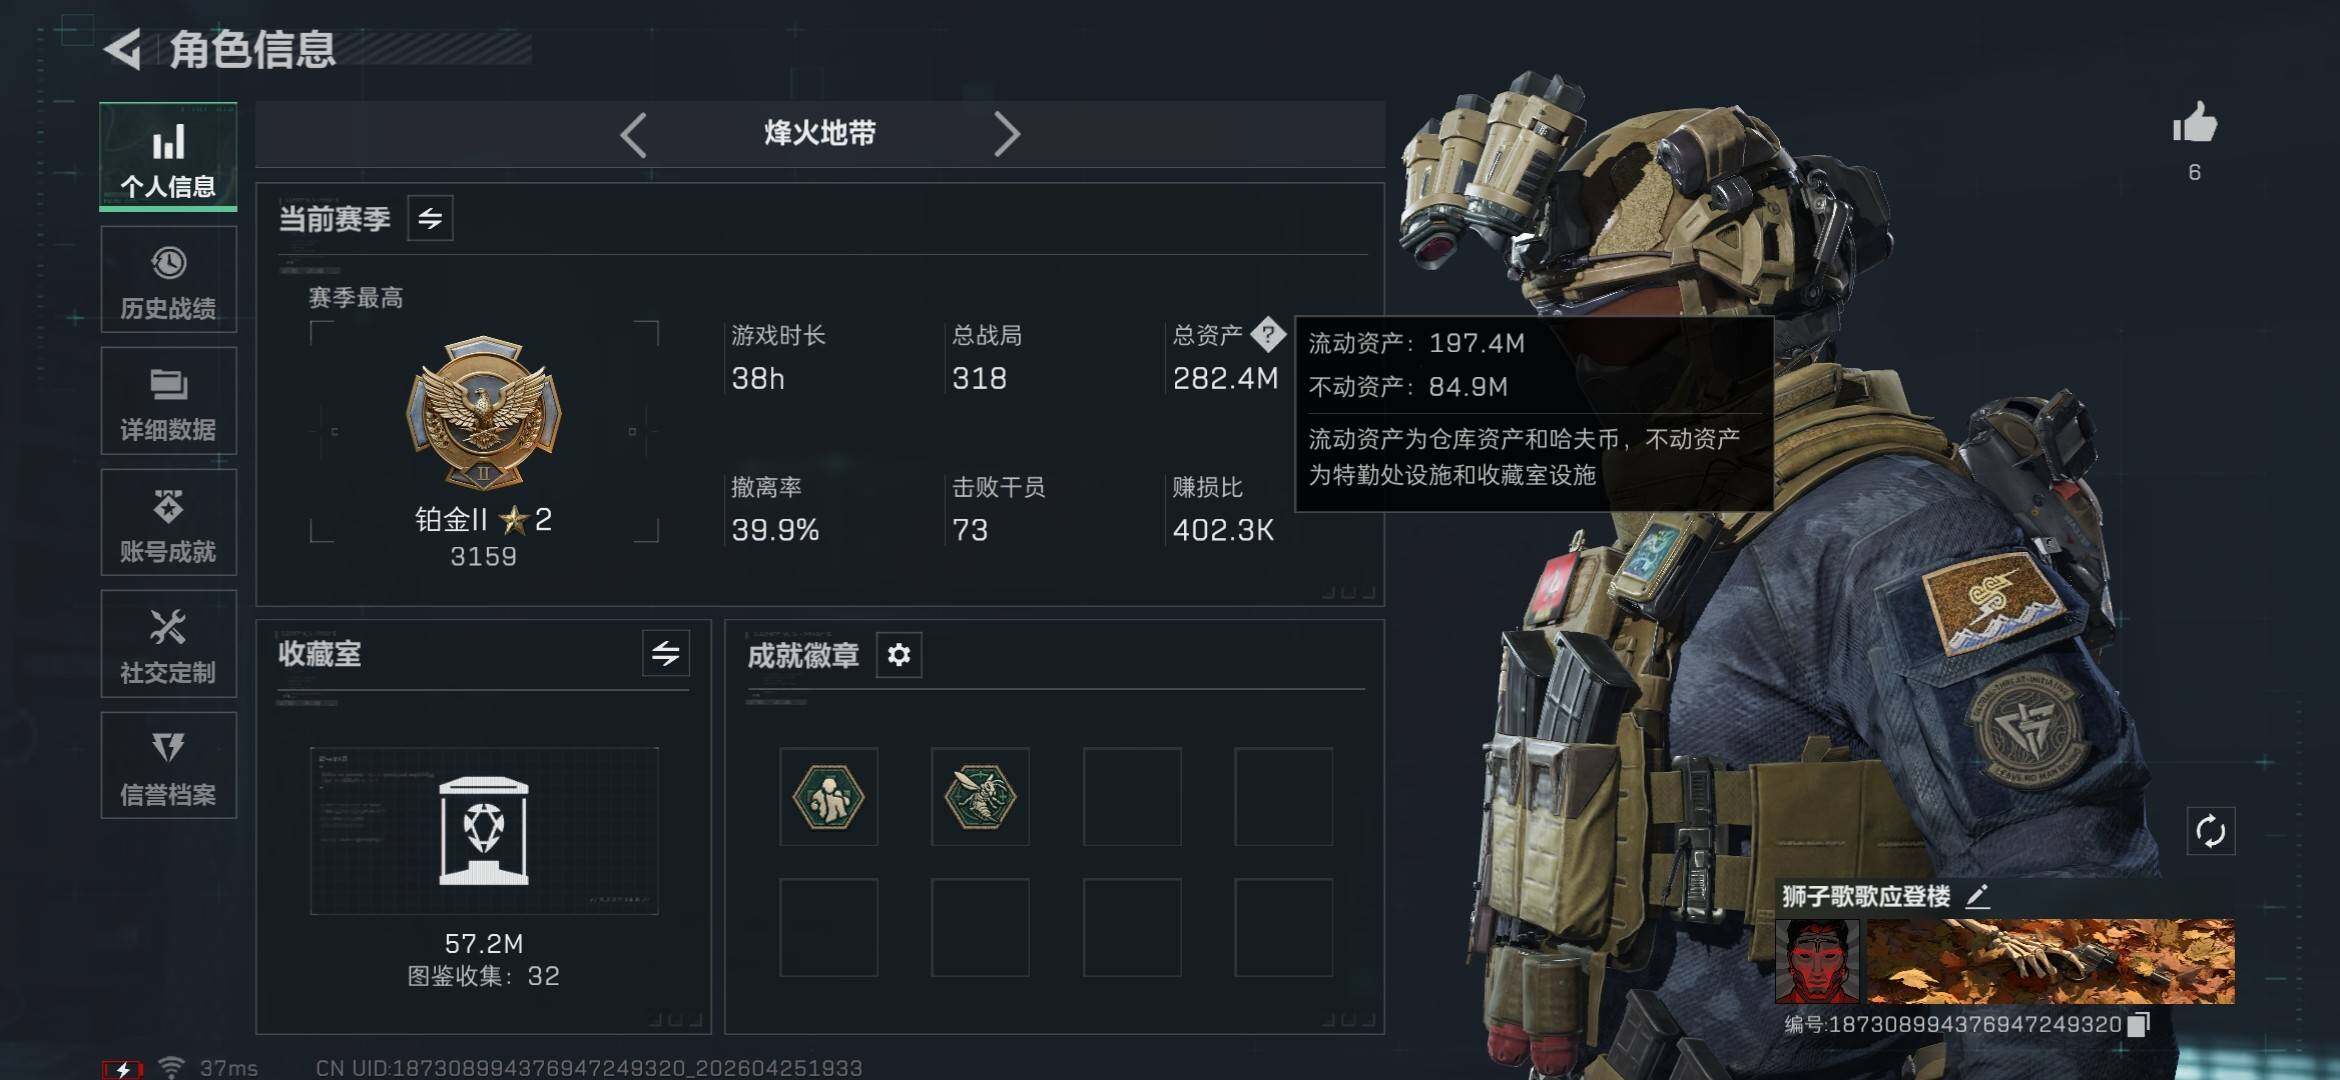Go back using the arrow beside 角色信息
2340x1080 pixels.
point(123,50)
